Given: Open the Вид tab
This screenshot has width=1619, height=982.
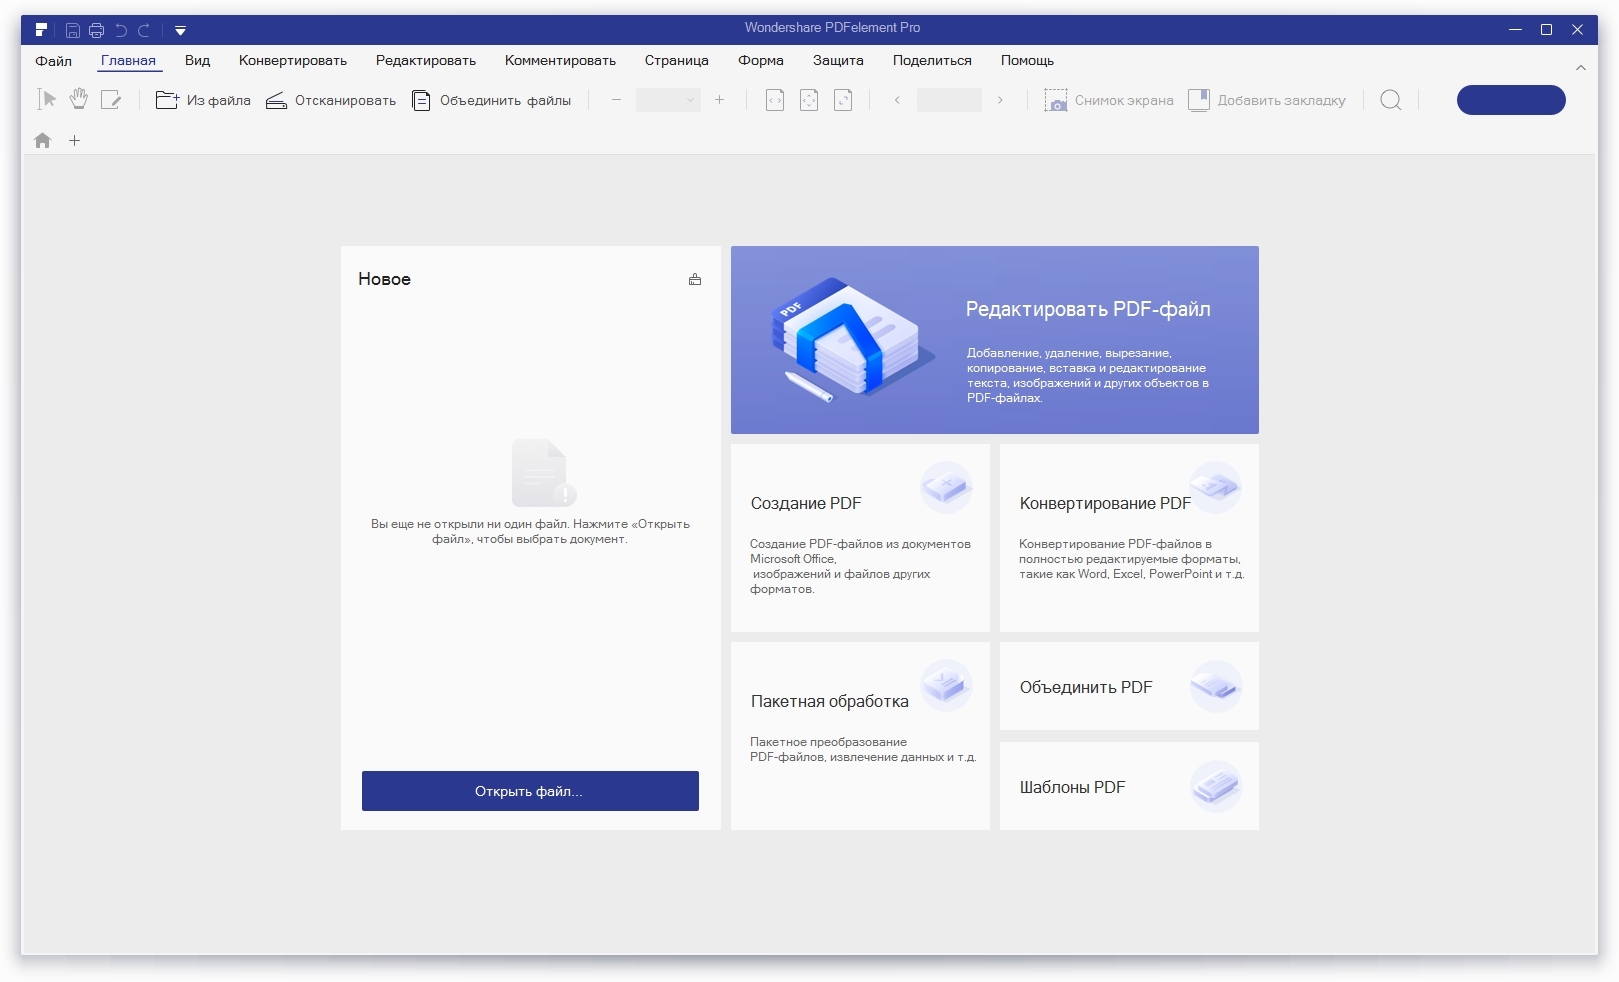Looking at the screenshot, I should click(197, 61).
